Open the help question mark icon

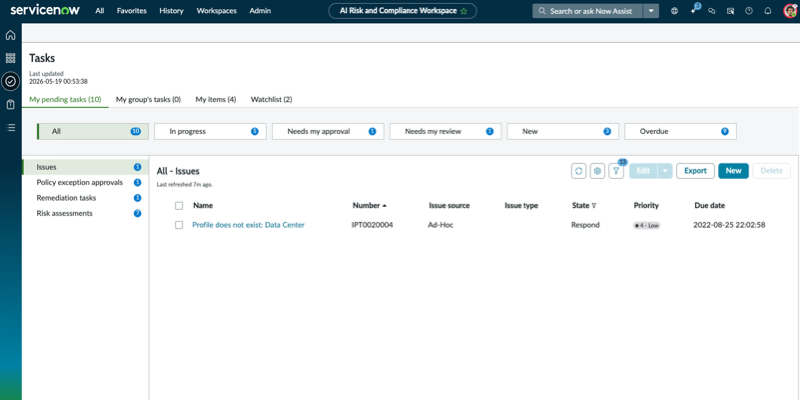[x=749, y=11]
